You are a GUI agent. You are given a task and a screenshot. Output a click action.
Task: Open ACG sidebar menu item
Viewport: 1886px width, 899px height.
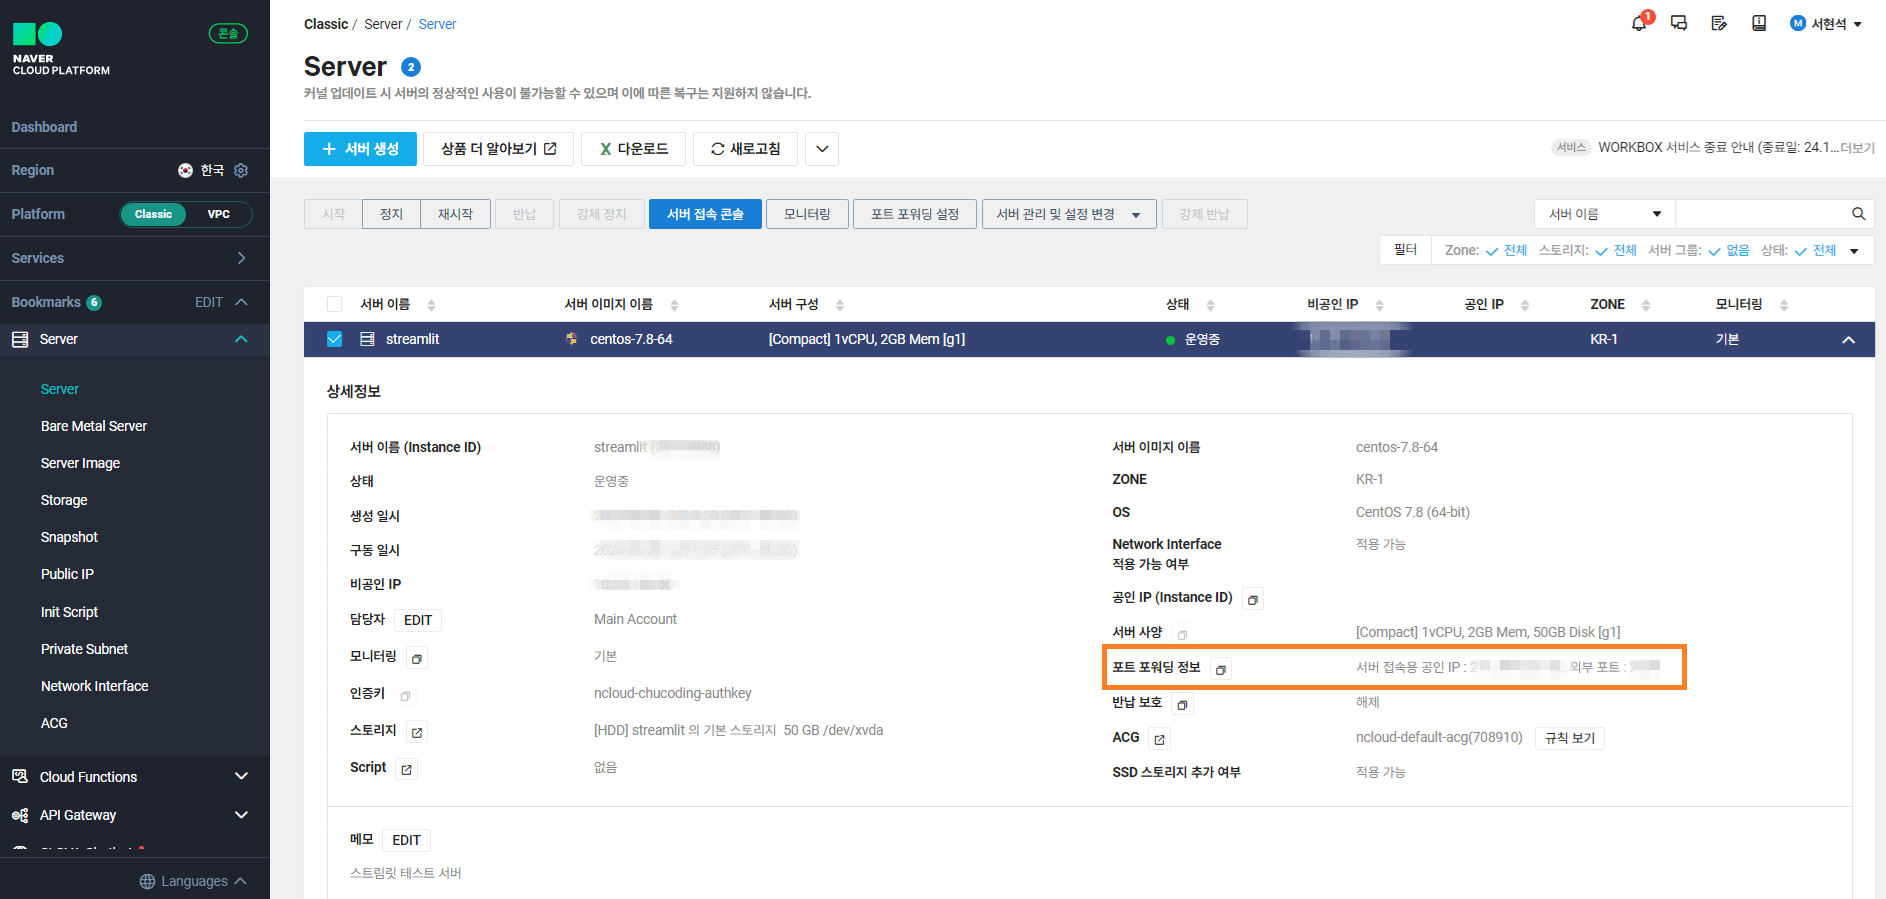[54, 723]
